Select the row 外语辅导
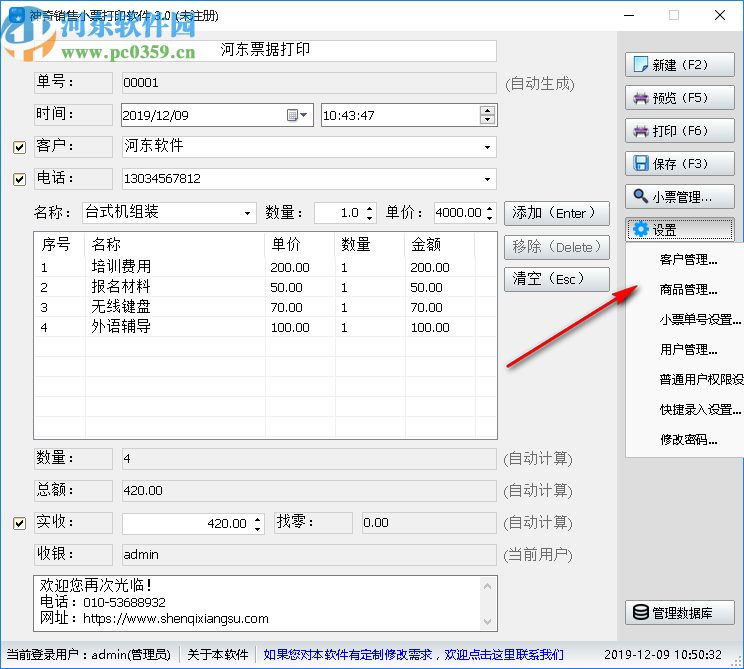 click(x=265, y=327)
